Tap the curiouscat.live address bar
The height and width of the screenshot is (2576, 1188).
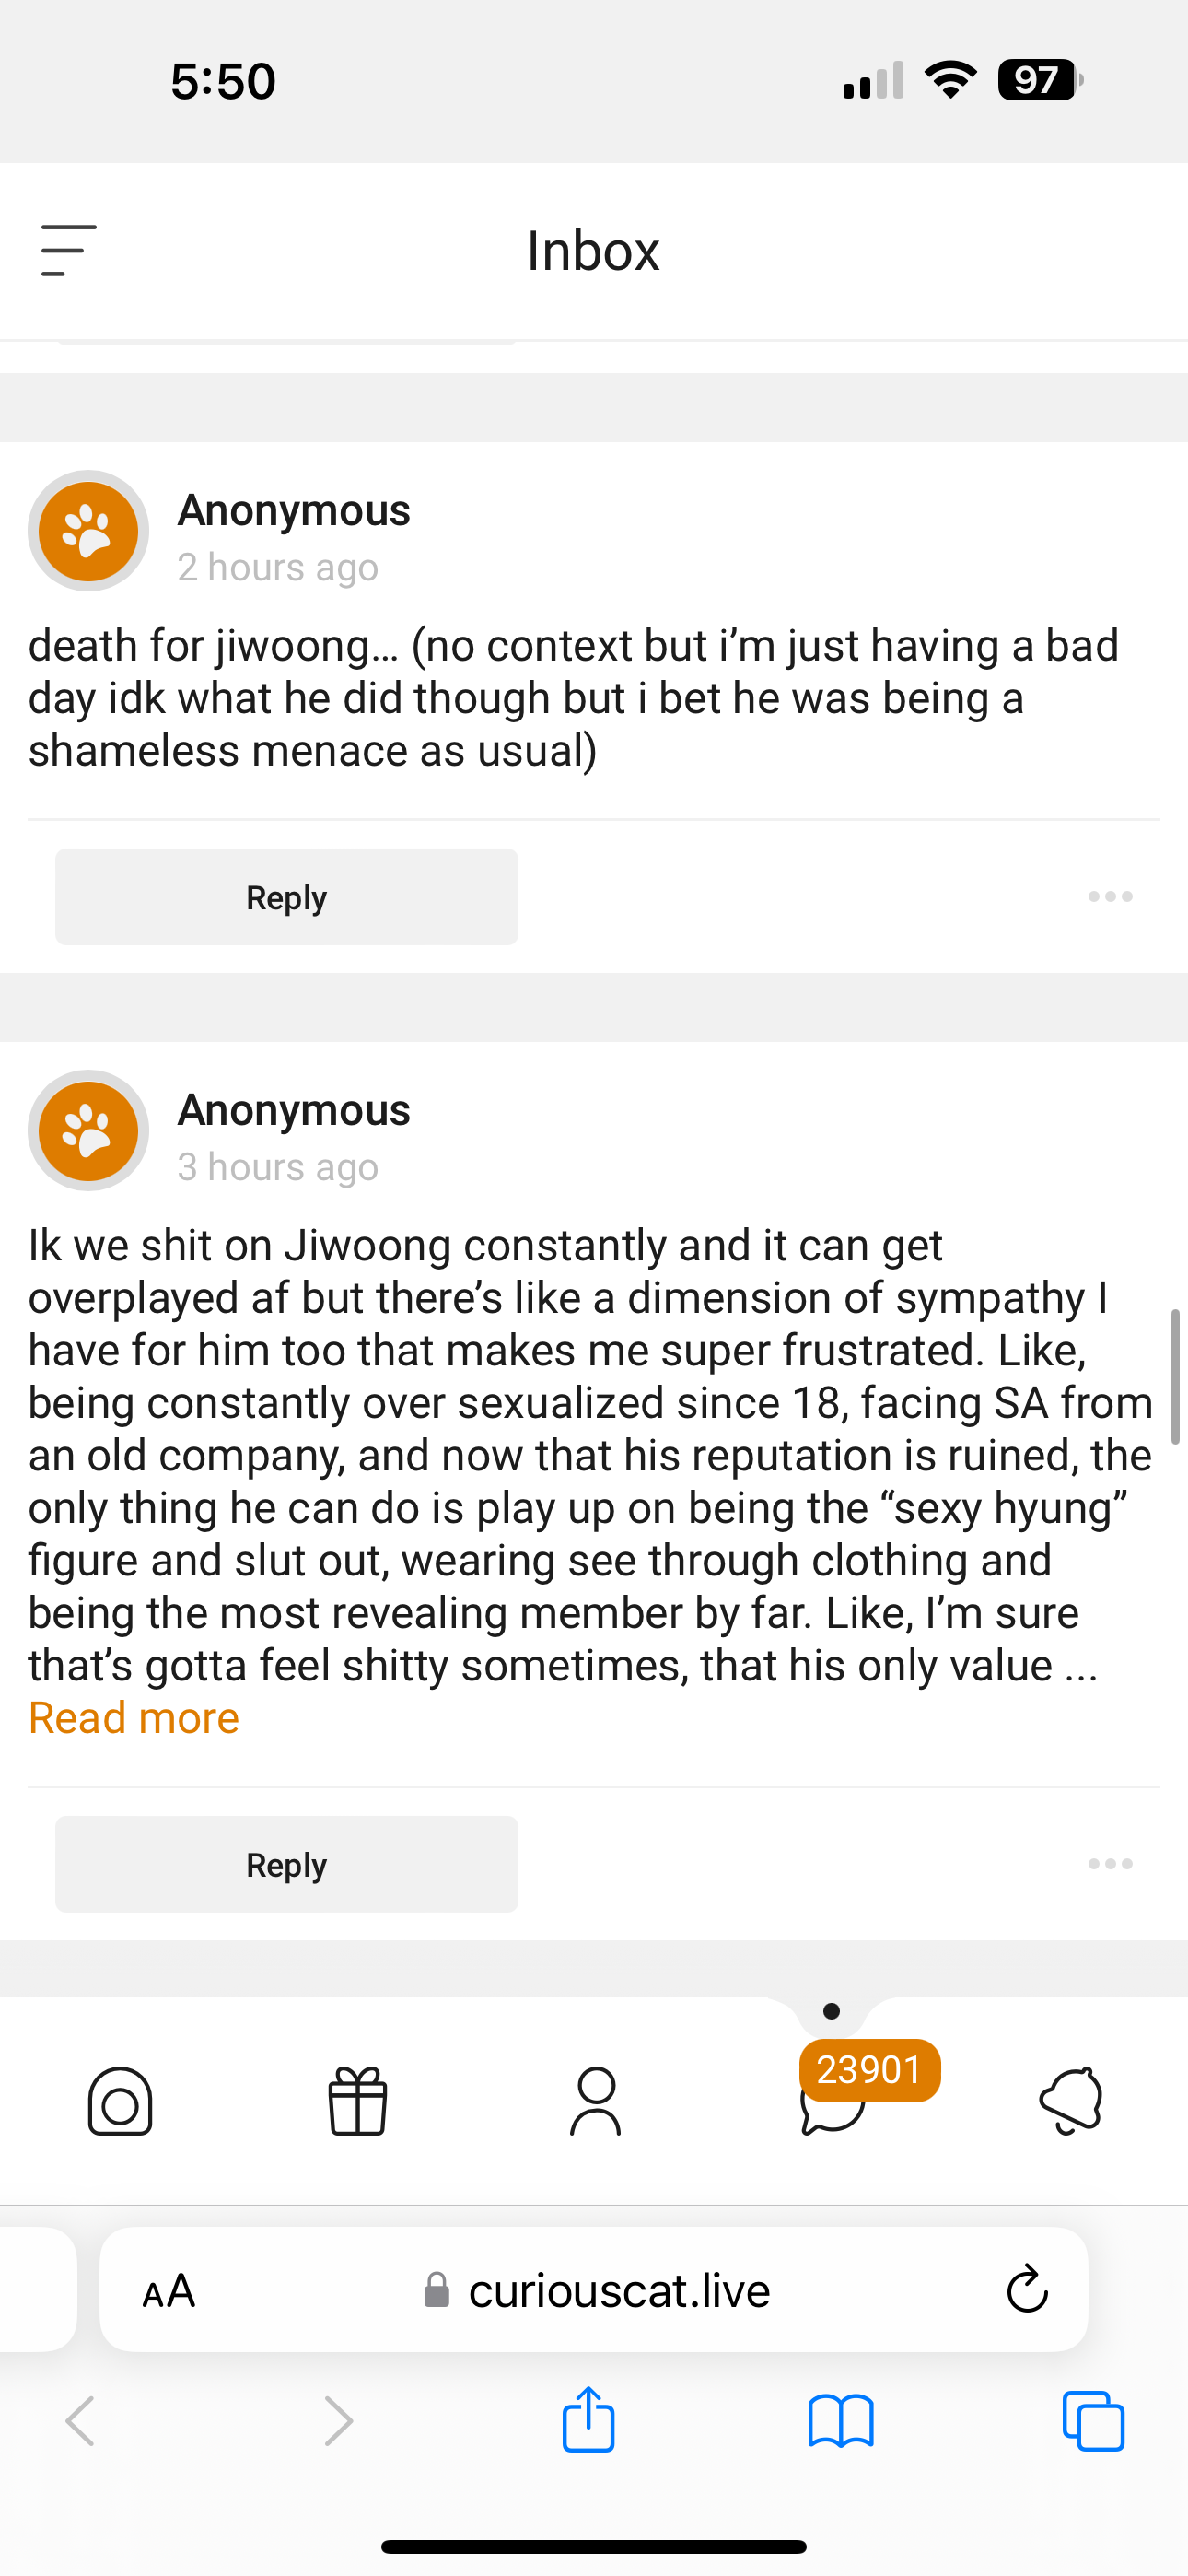tap(618, 2290)
